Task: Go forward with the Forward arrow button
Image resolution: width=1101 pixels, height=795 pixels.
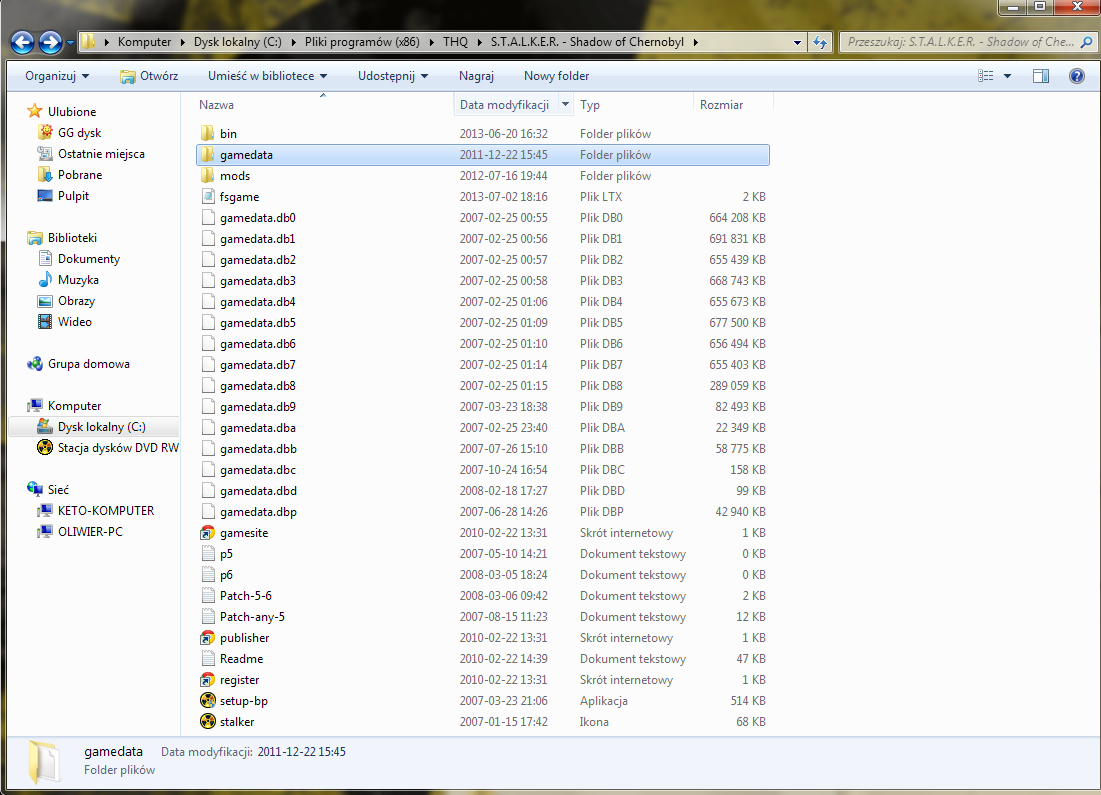Action: [50, 42]
